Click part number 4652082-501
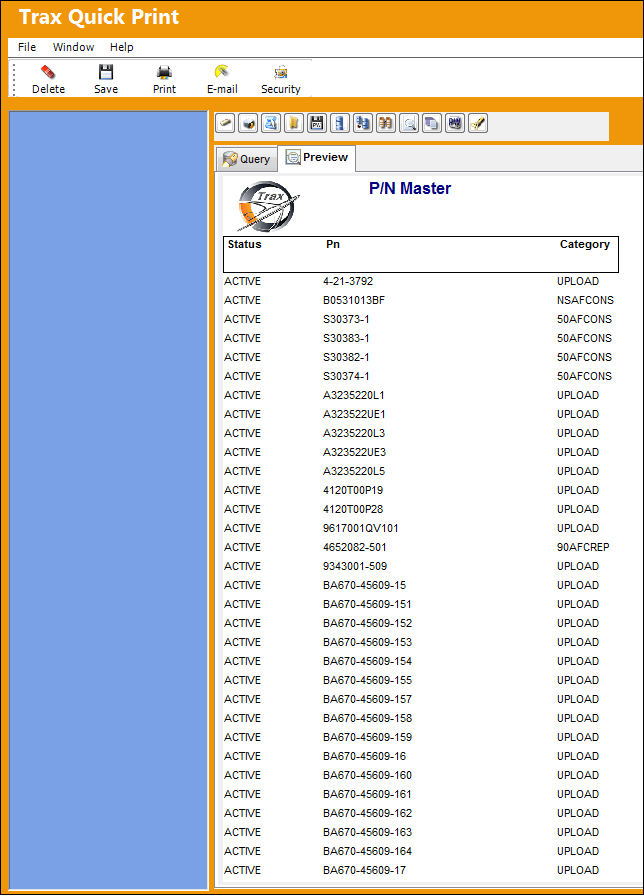Viewport: 644px width, 895px height. click(x=355, y=547)
